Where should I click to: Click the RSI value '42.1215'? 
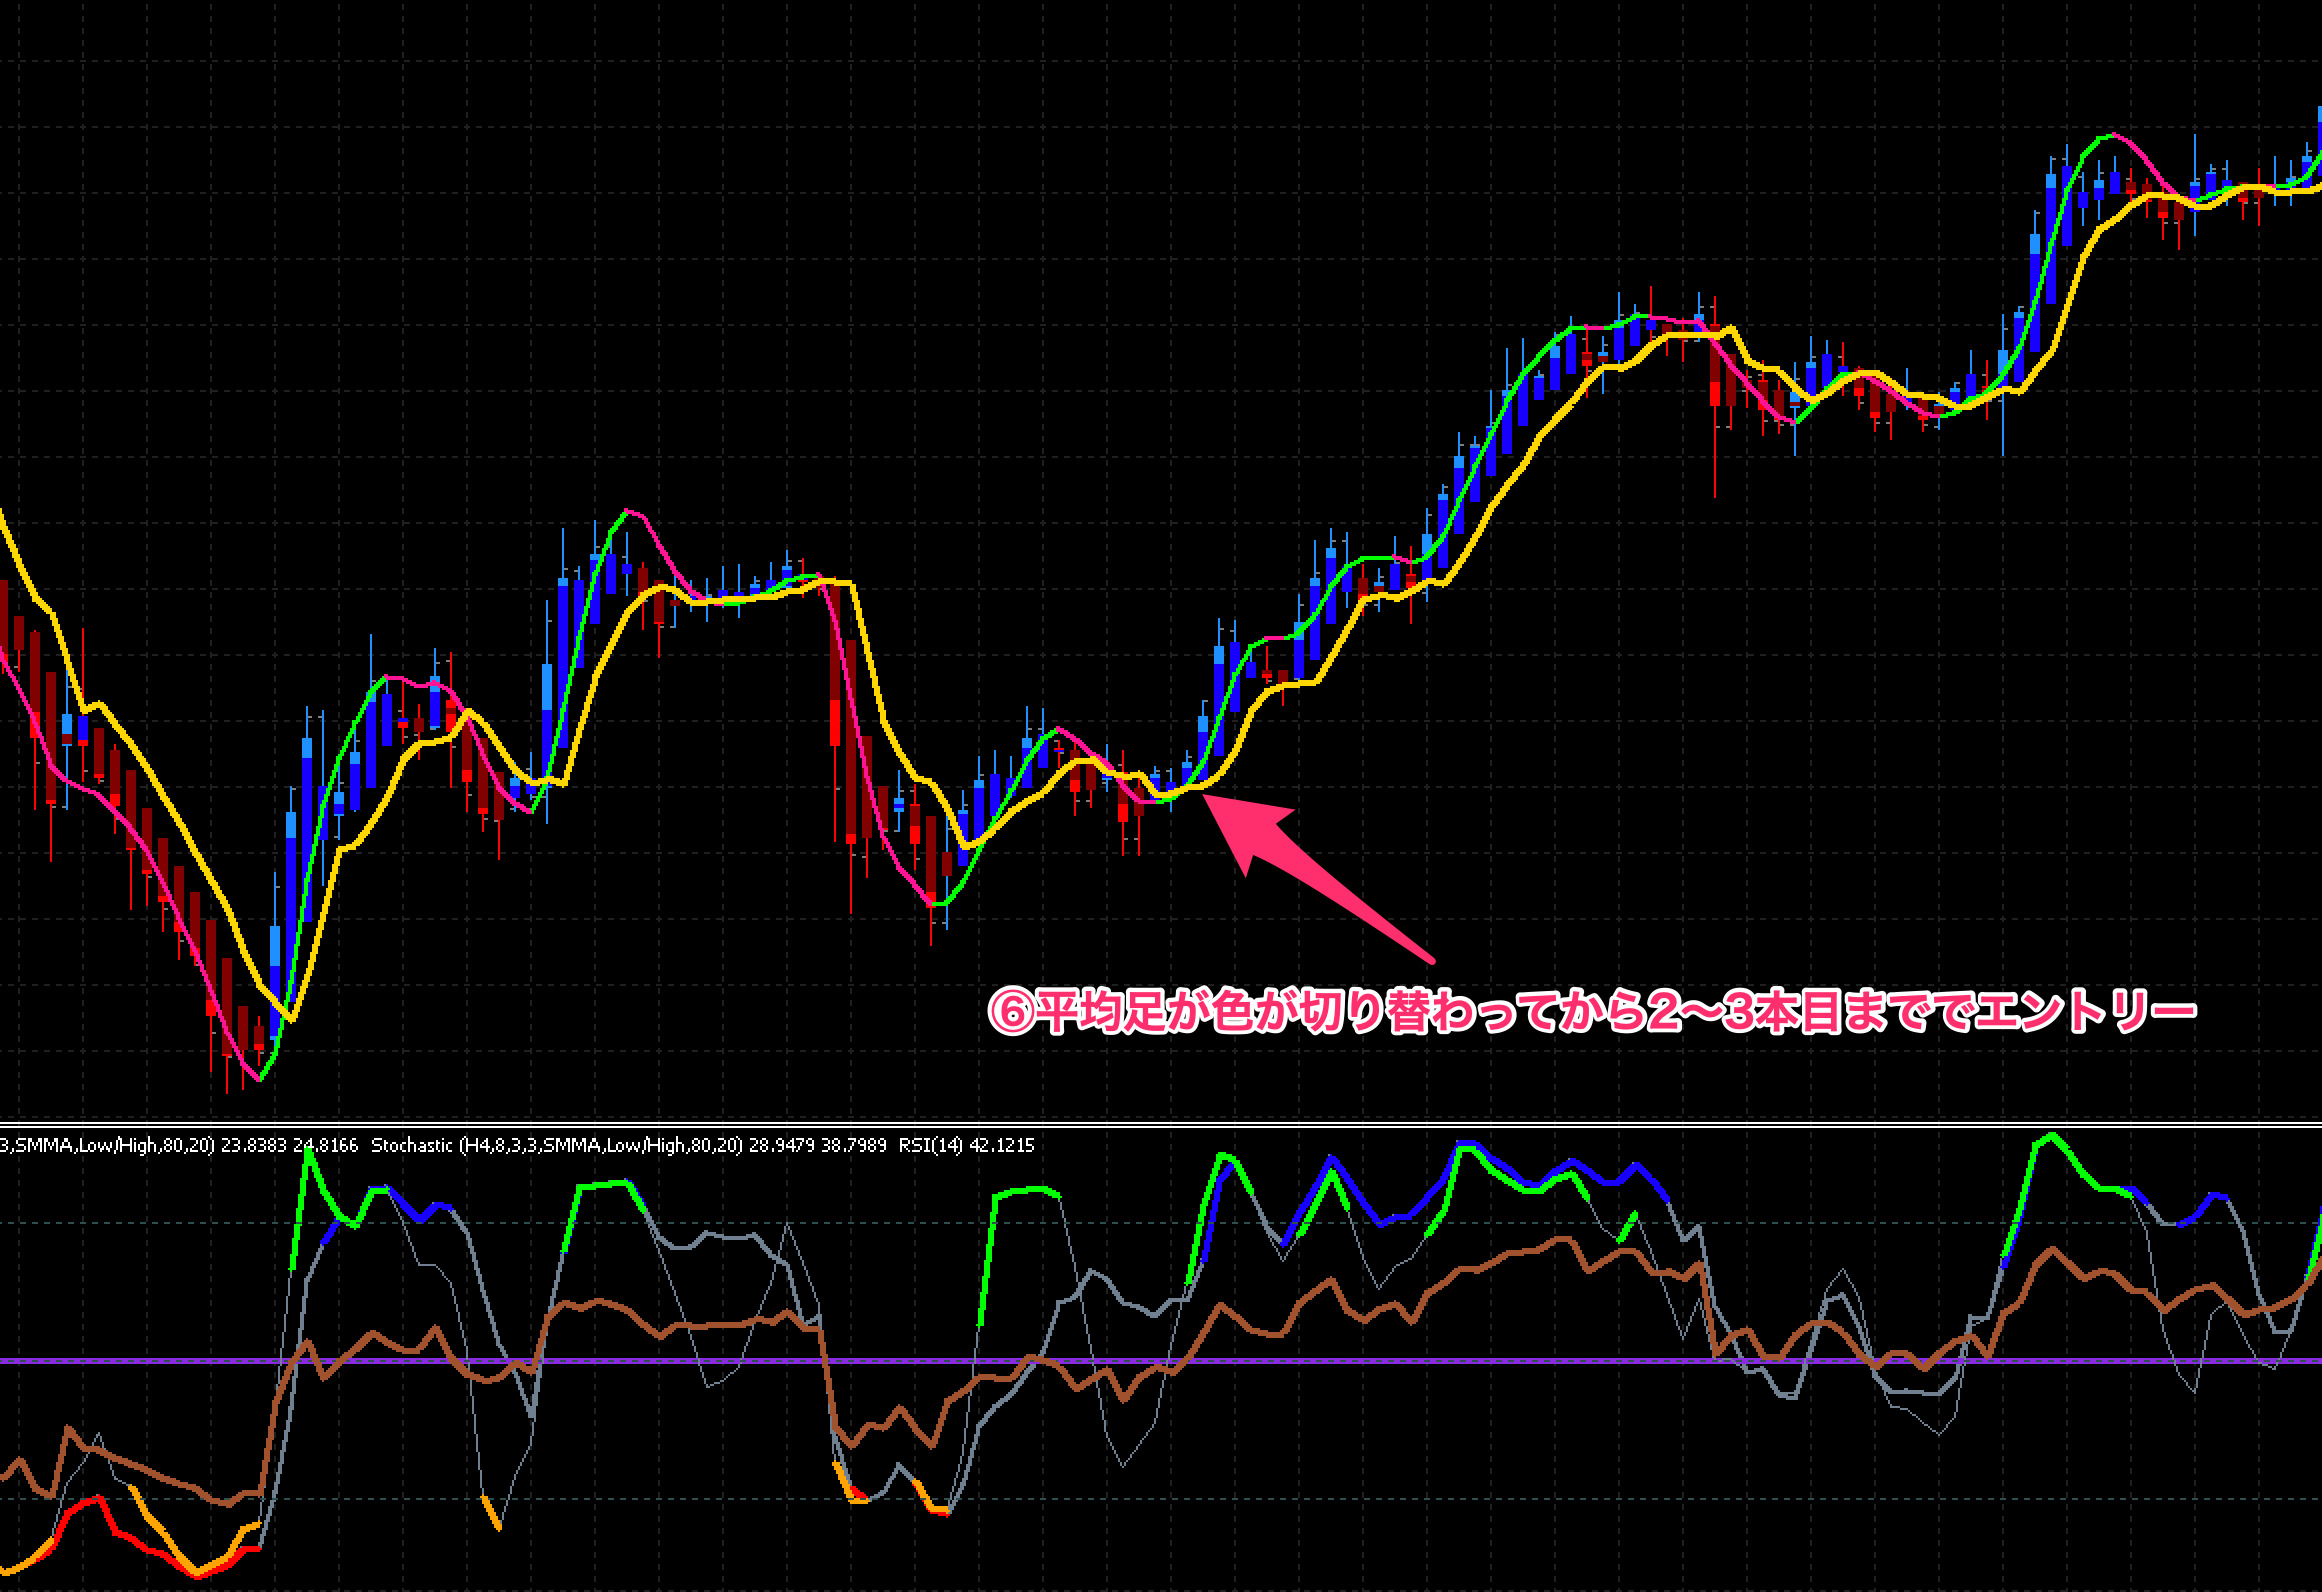pos(1001,1145)
